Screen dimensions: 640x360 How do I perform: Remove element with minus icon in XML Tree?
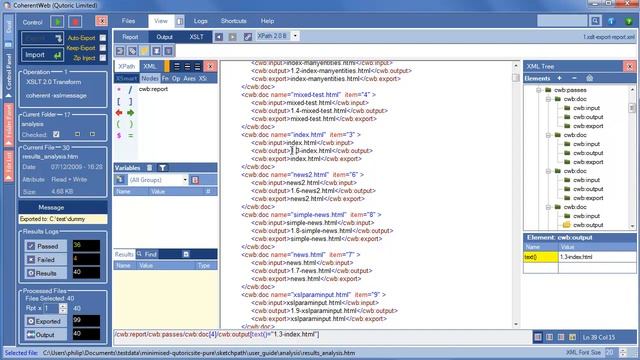point(574,78)
